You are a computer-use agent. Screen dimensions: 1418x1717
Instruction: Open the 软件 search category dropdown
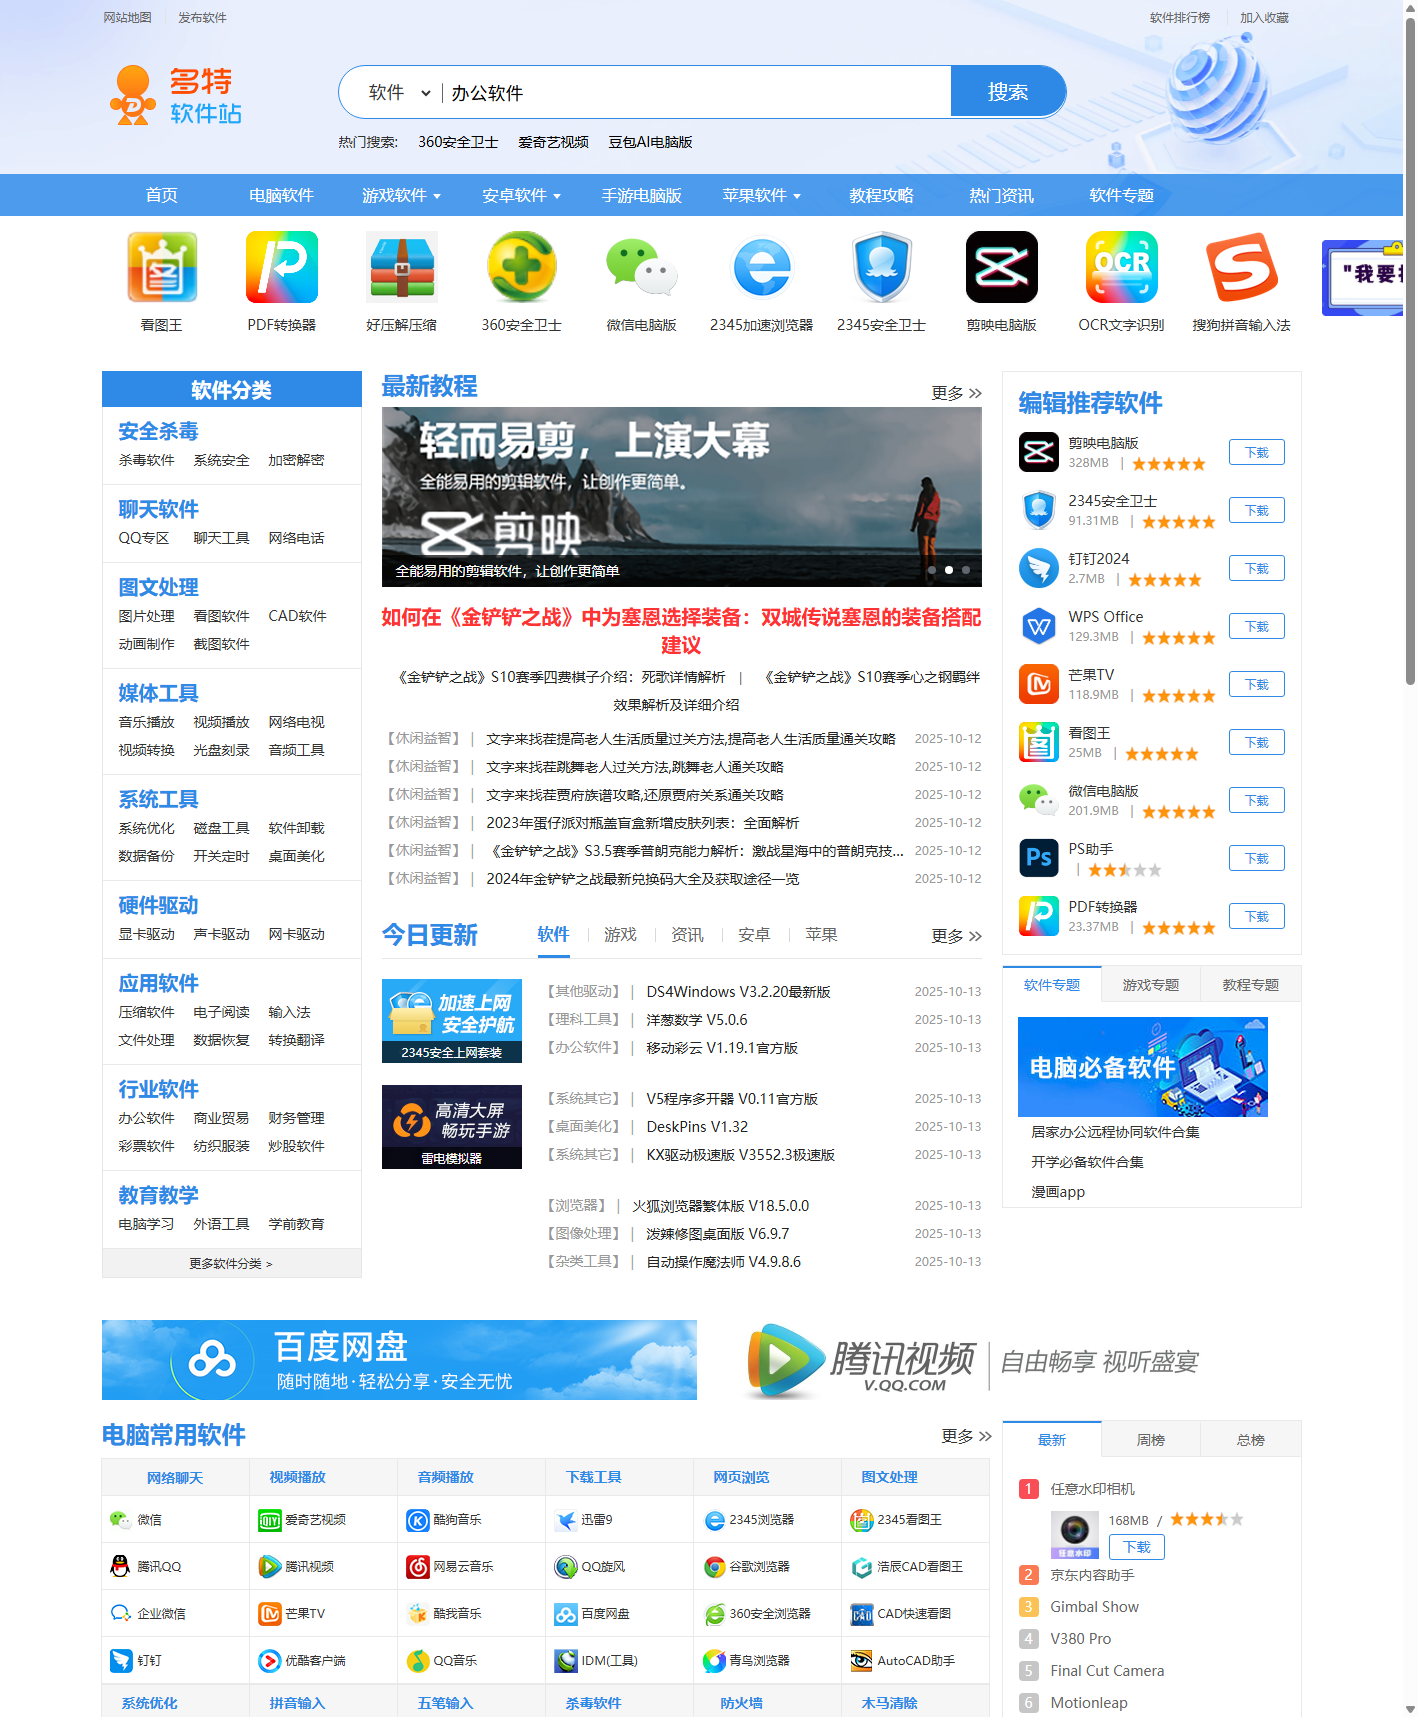click(399, 92)
